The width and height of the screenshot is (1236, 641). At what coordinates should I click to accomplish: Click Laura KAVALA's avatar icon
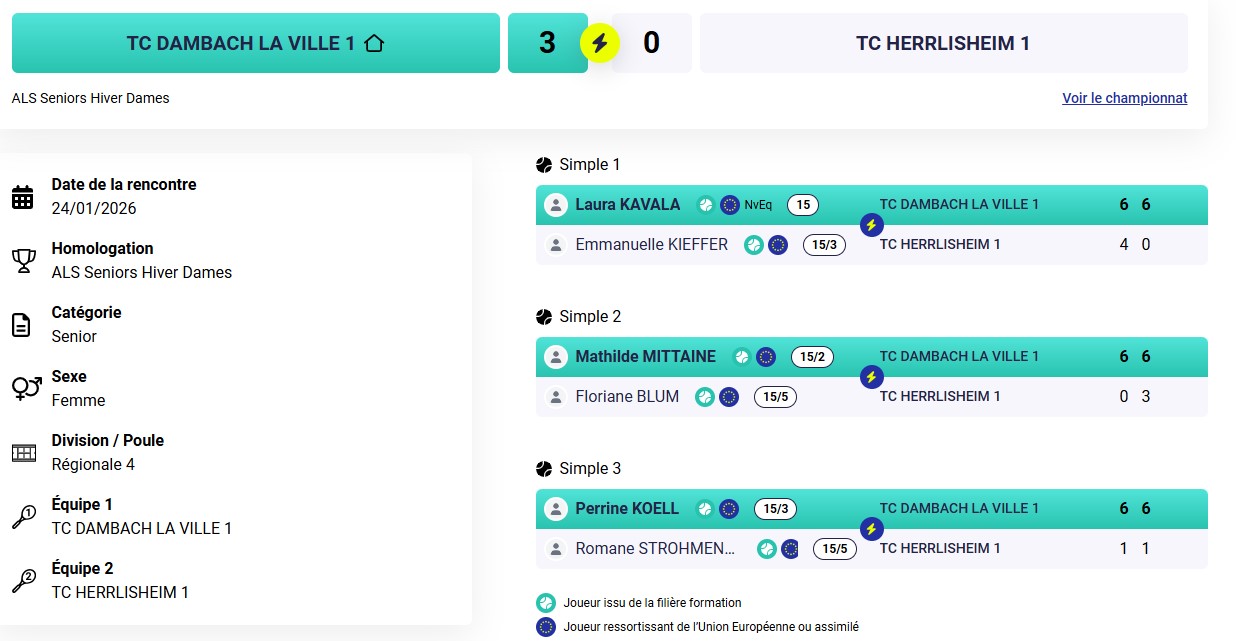[x=555, y=205]
